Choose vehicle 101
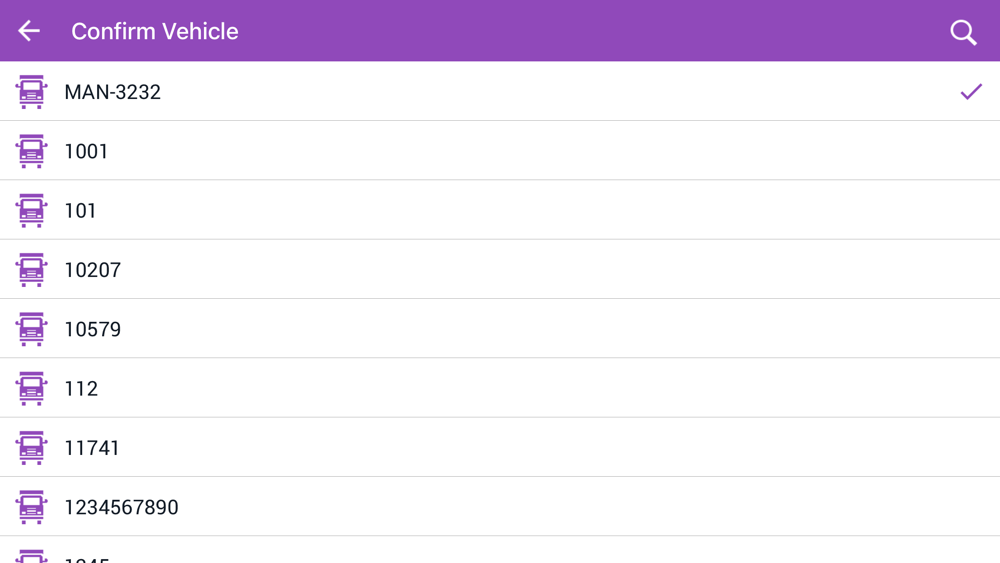The height and width of the screenshot is (563, 1000). (x=80, y=210)
